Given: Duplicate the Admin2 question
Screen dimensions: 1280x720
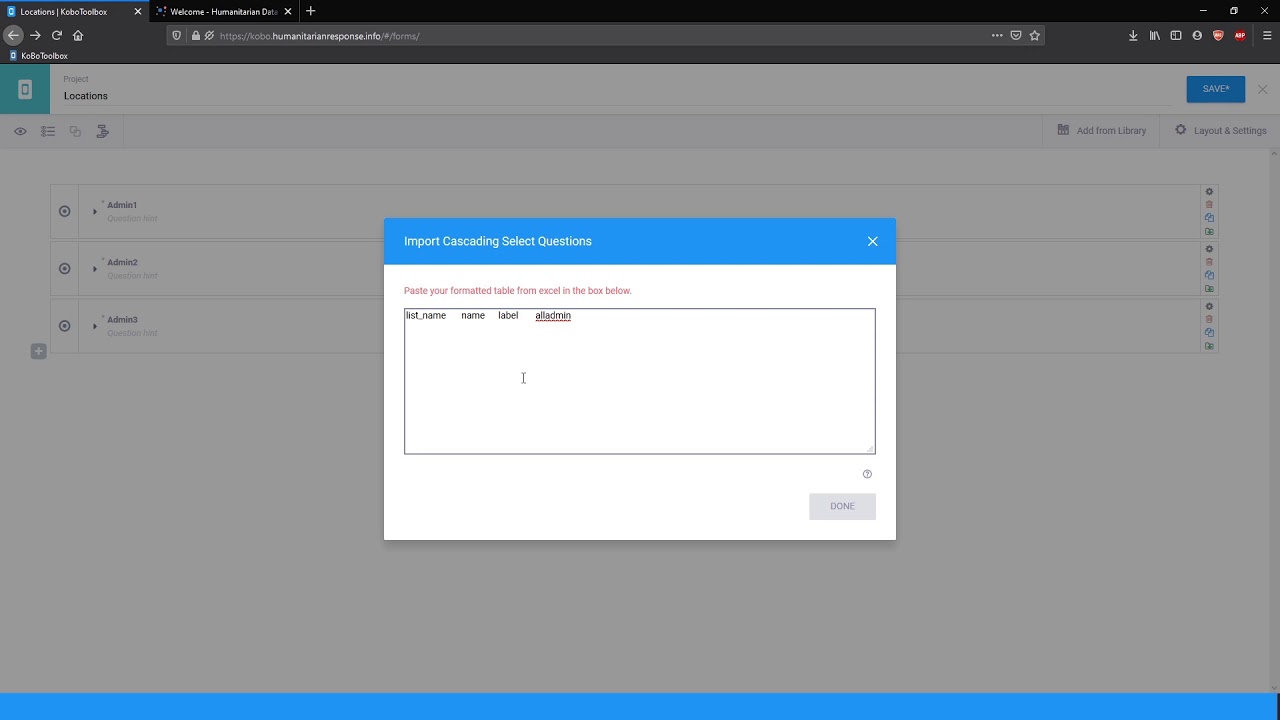Looking at the screenshot, I should 1209,275.
